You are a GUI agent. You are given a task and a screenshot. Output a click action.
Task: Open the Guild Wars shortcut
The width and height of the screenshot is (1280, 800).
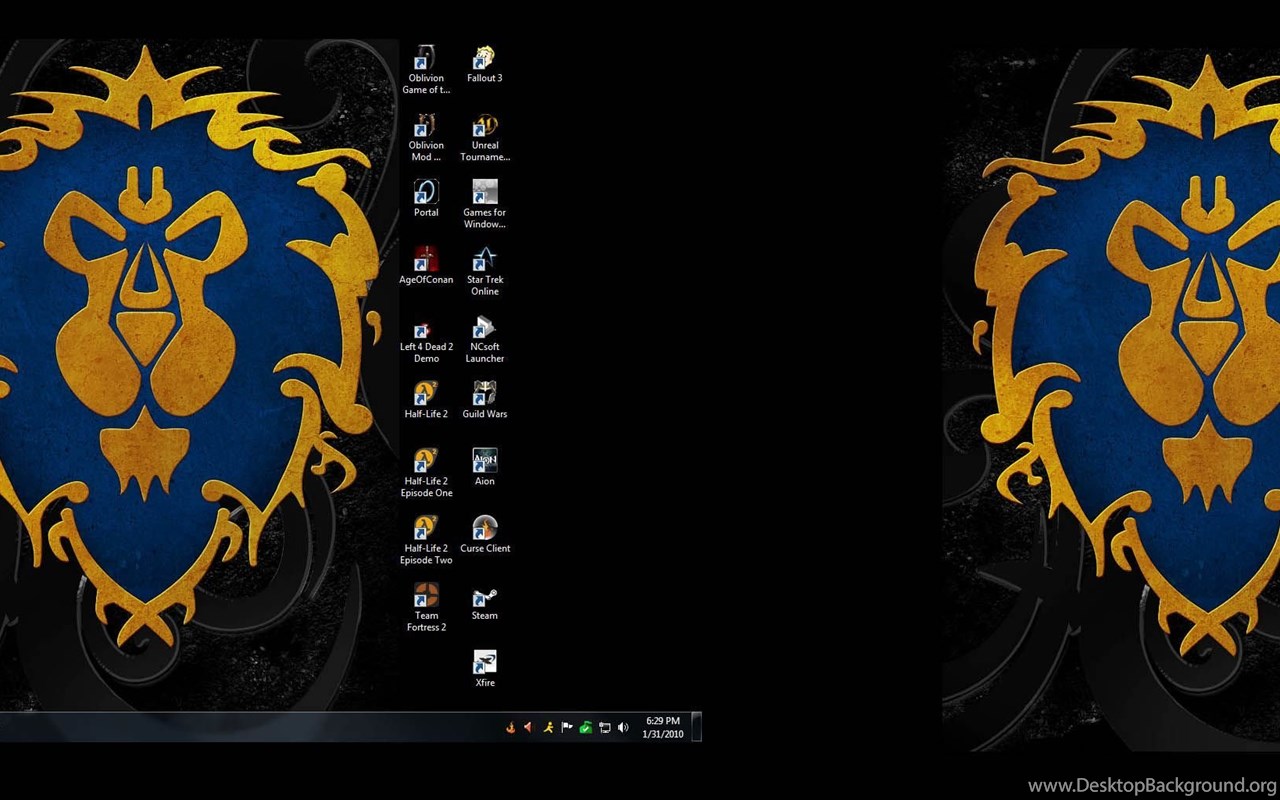click(x=485, y=399)
